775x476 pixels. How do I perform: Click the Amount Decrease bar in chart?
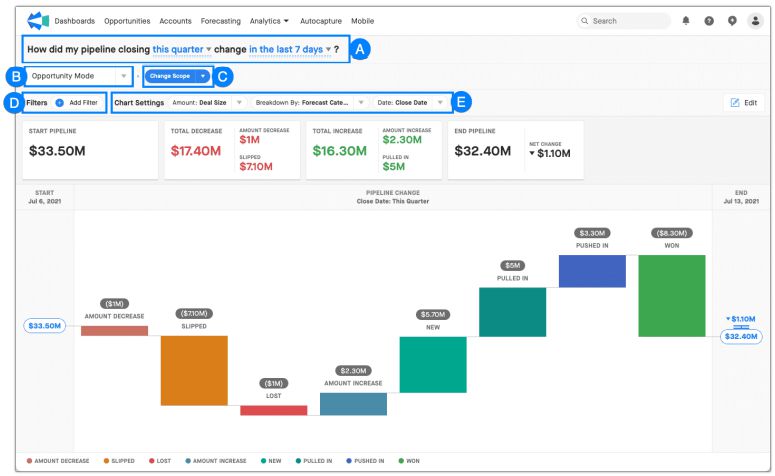coord(114,331)
